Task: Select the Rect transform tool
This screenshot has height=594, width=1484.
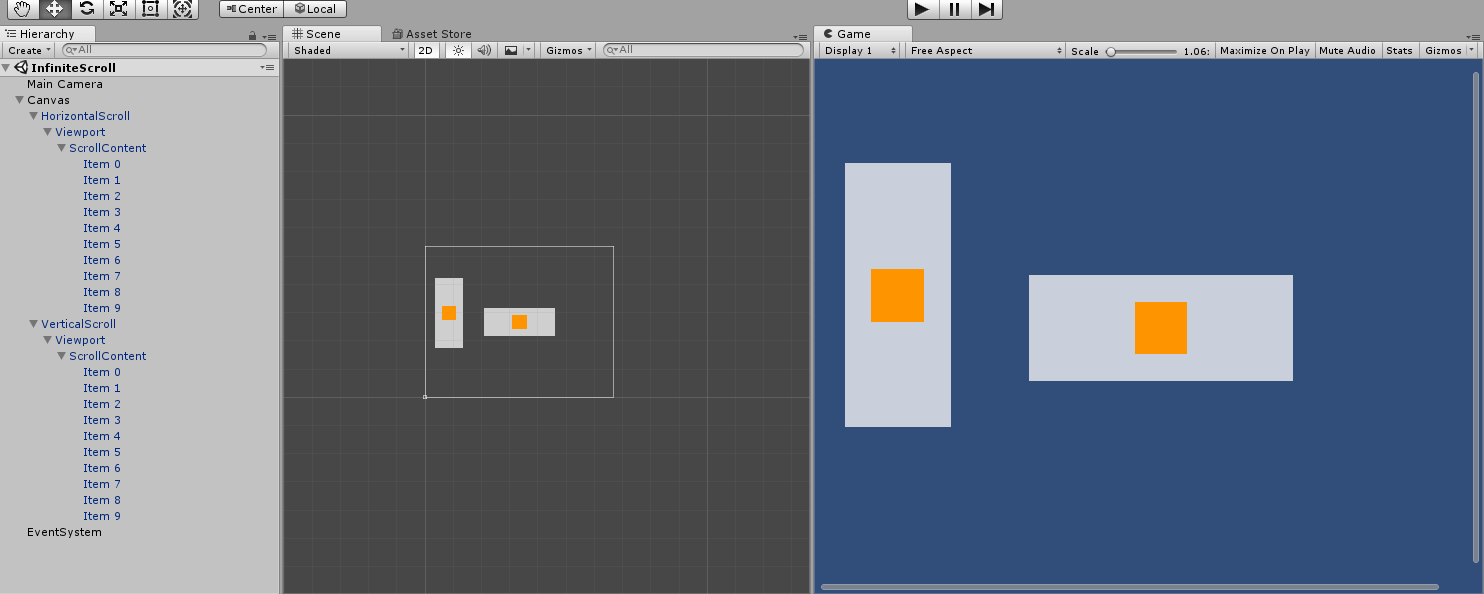Action: tap(150, 9)
